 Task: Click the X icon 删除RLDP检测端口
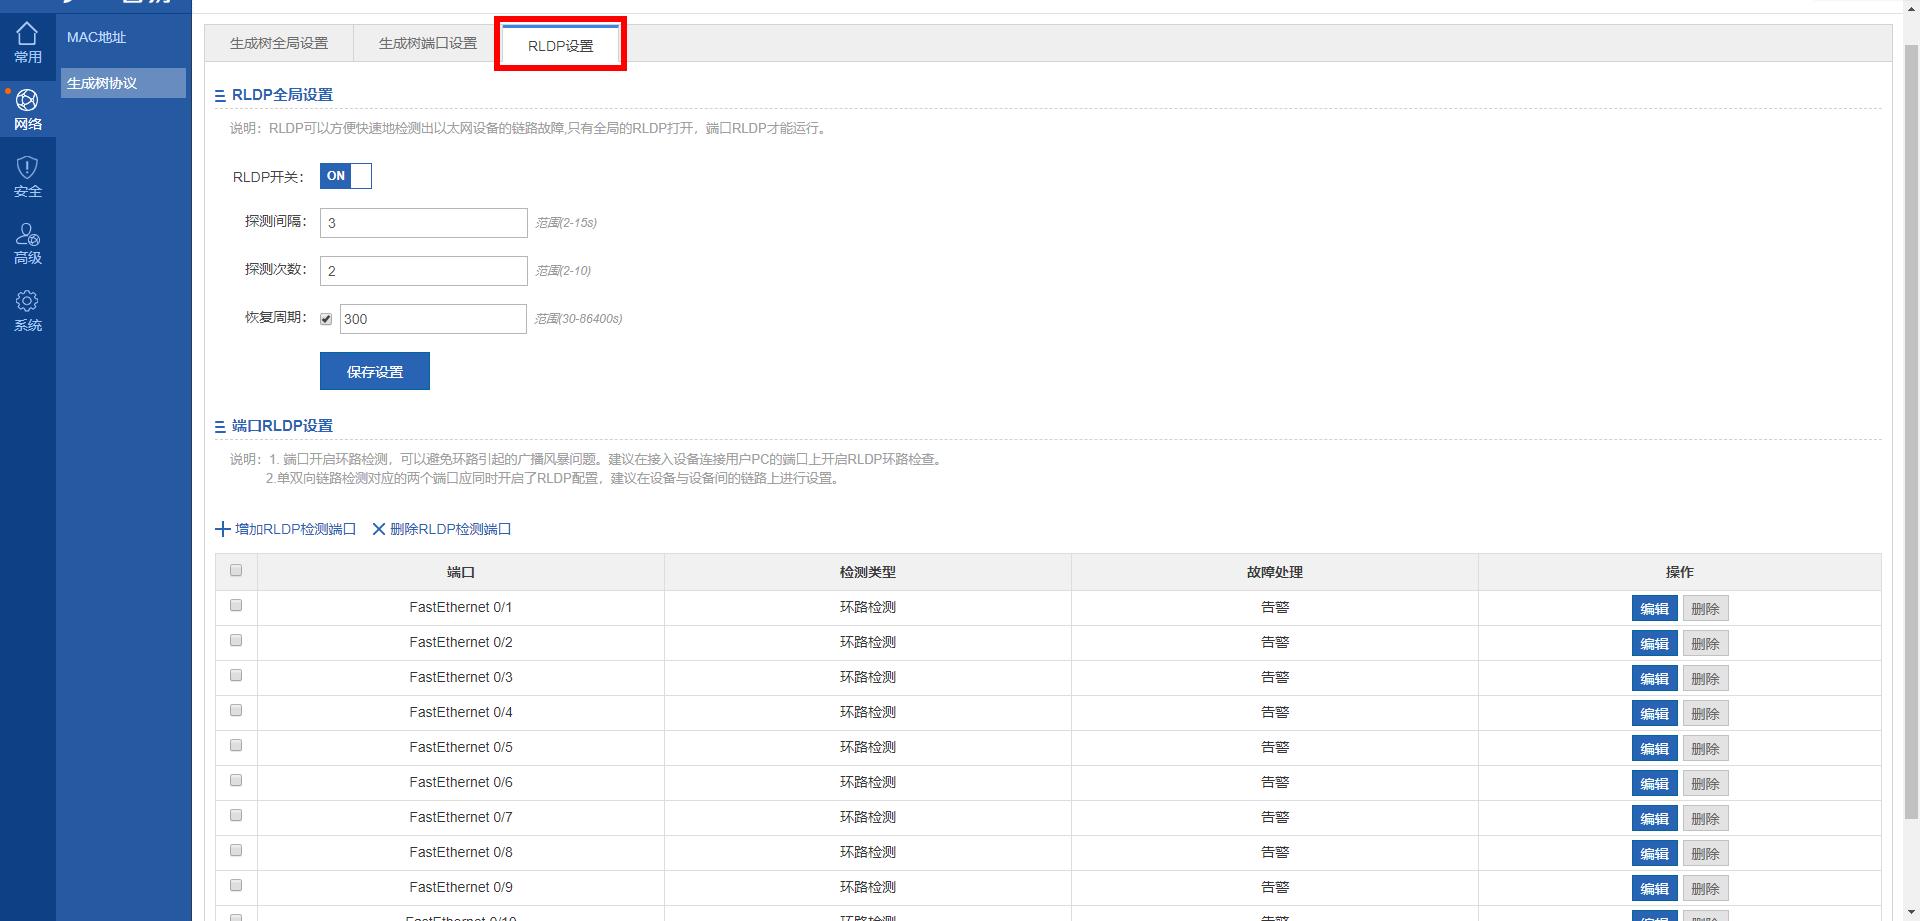379,529
